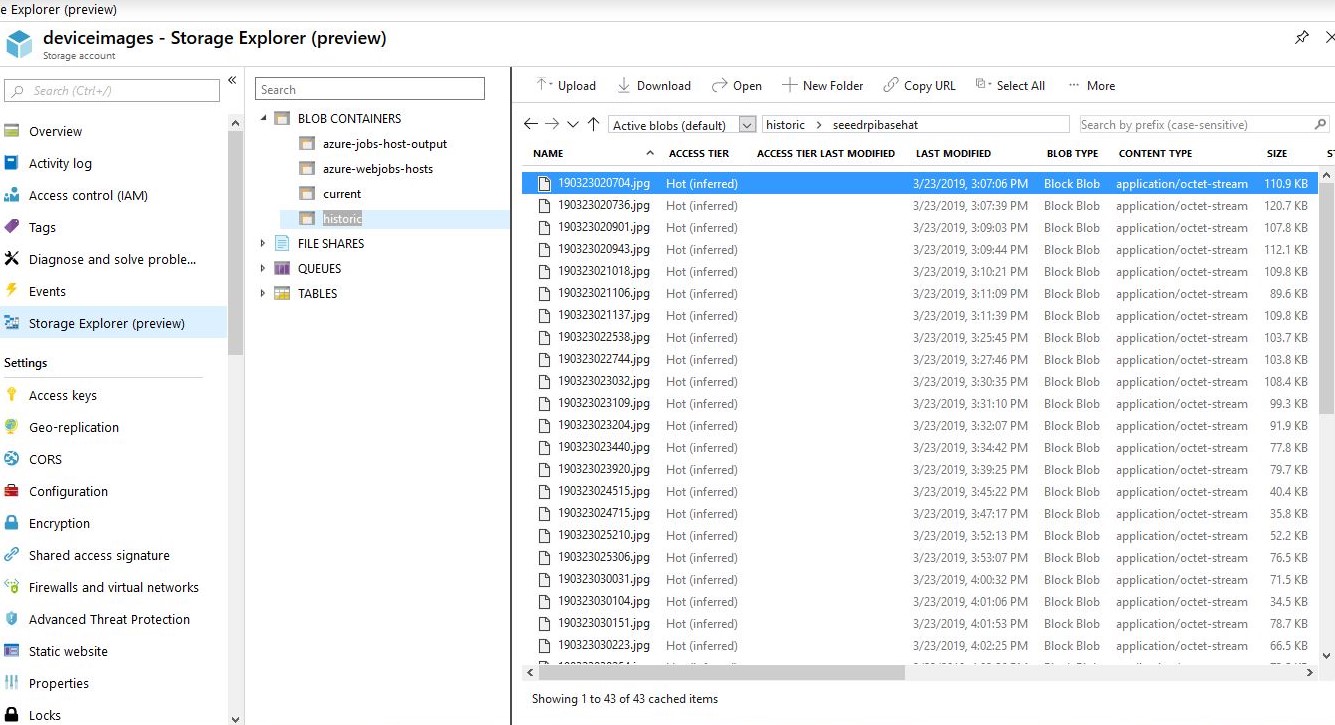Click the New Folder plus icon
This screenshot has width=1335, height=725.
click(790, 85)
